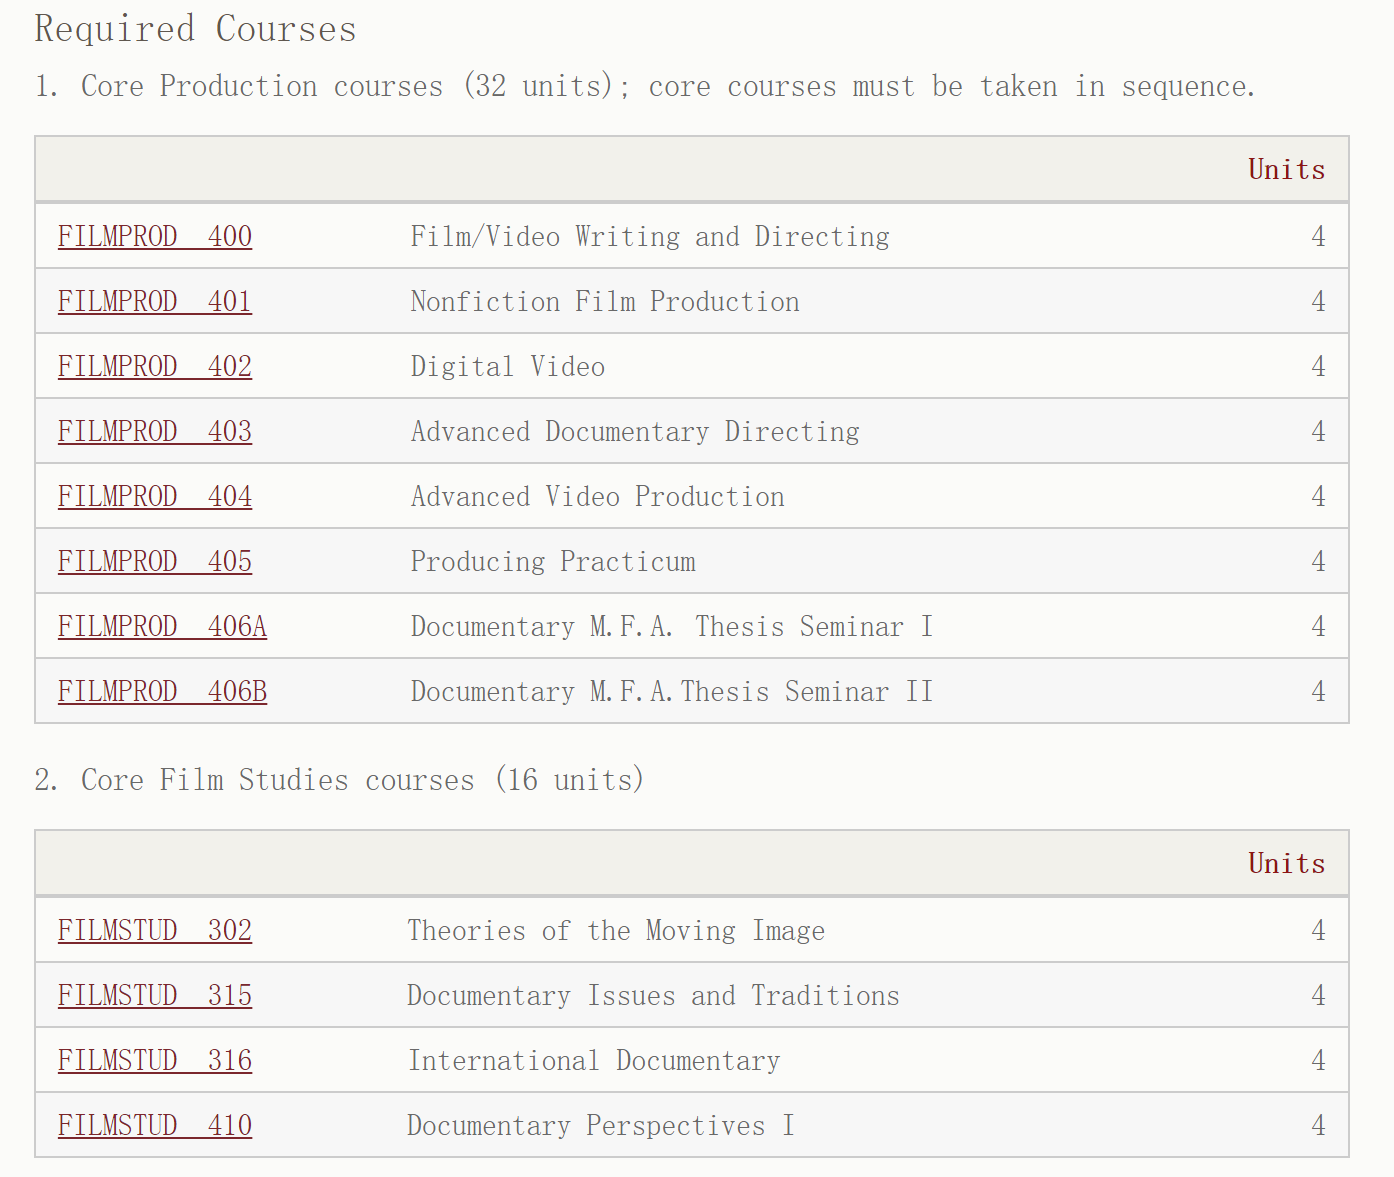Click the Units header of Core Production table
Viewport: 1394px width, 1177px height.
[x=1286, y=169]
